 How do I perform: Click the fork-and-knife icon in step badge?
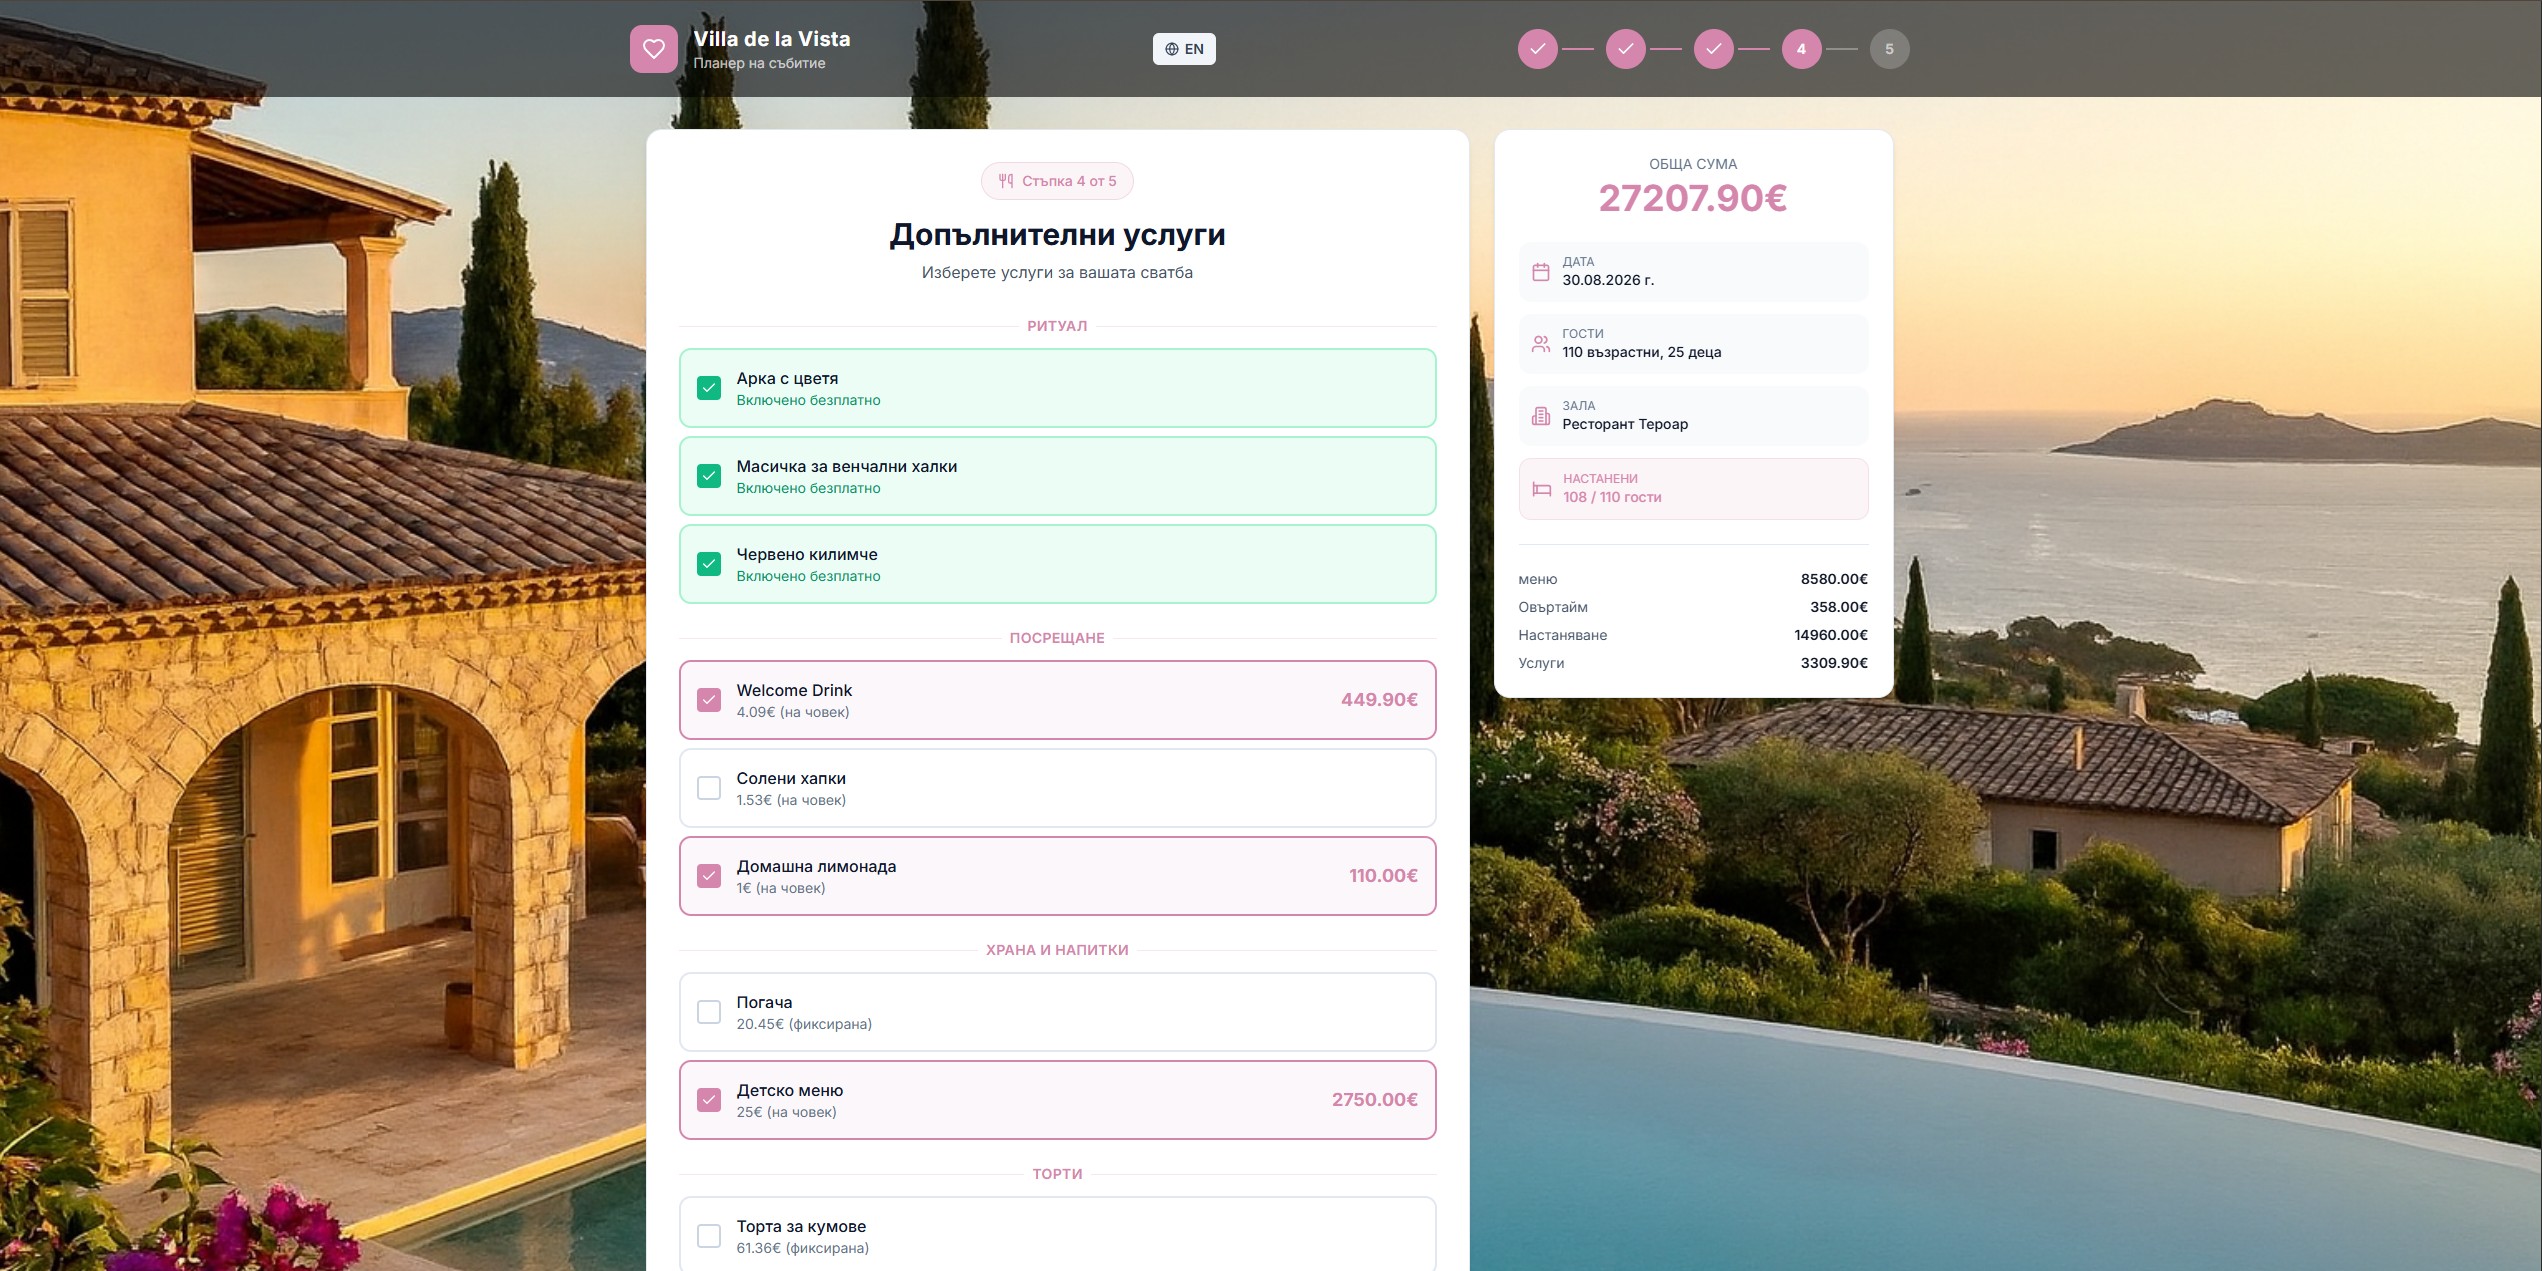[x=1006, y=181]
